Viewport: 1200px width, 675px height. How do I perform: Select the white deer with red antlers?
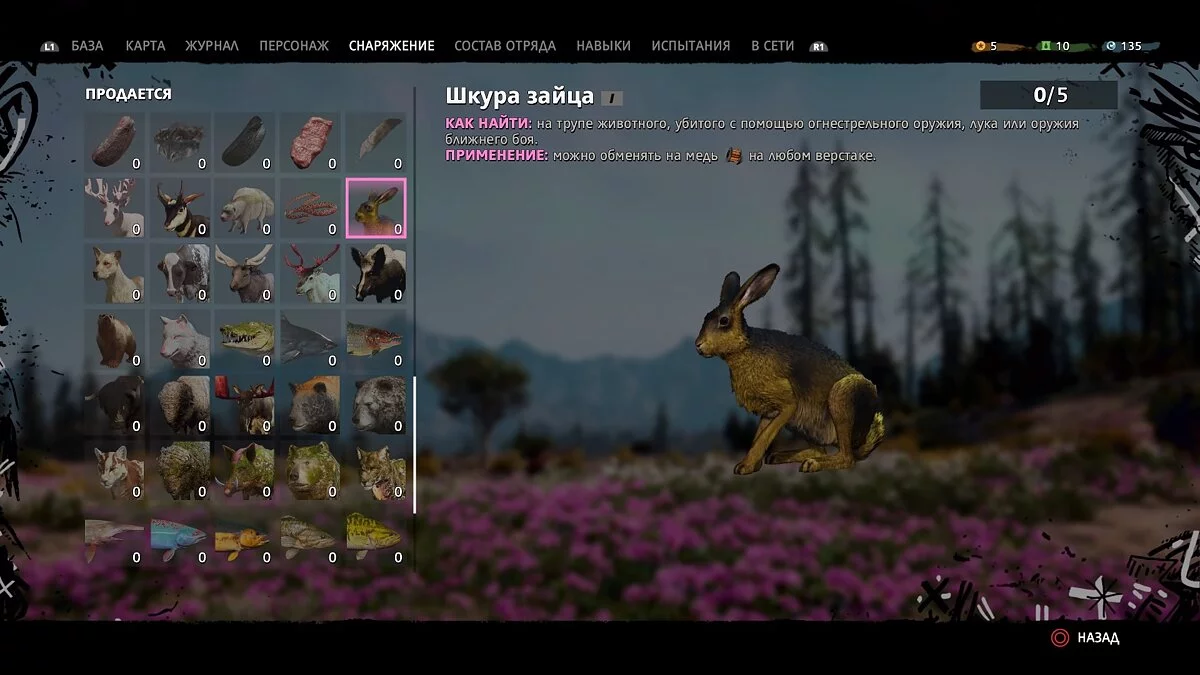[x=311, y=274]
